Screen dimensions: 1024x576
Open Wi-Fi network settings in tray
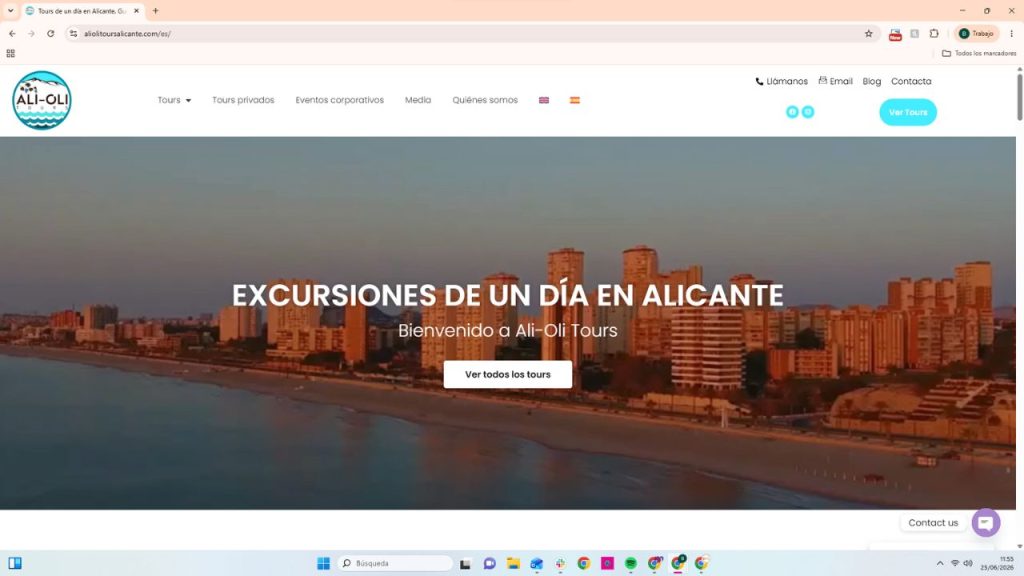pyautogui.click(x=955, y=563)
